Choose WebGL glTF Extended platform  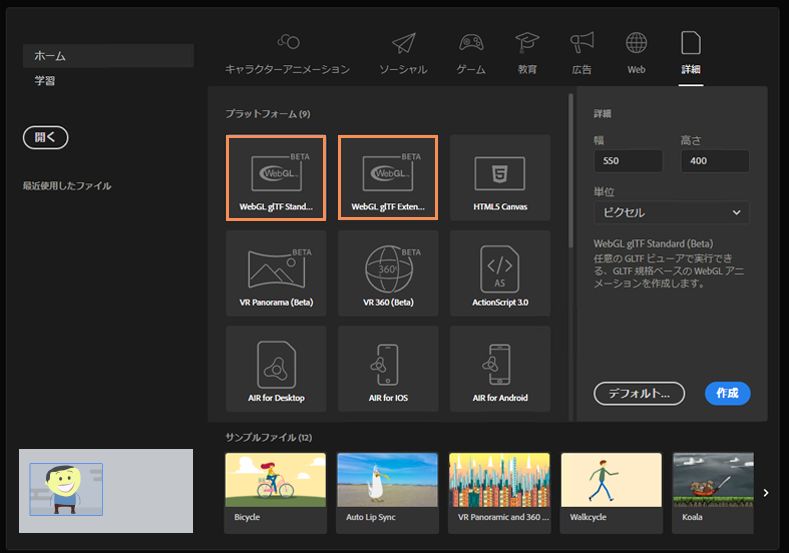tap(388, 178)
